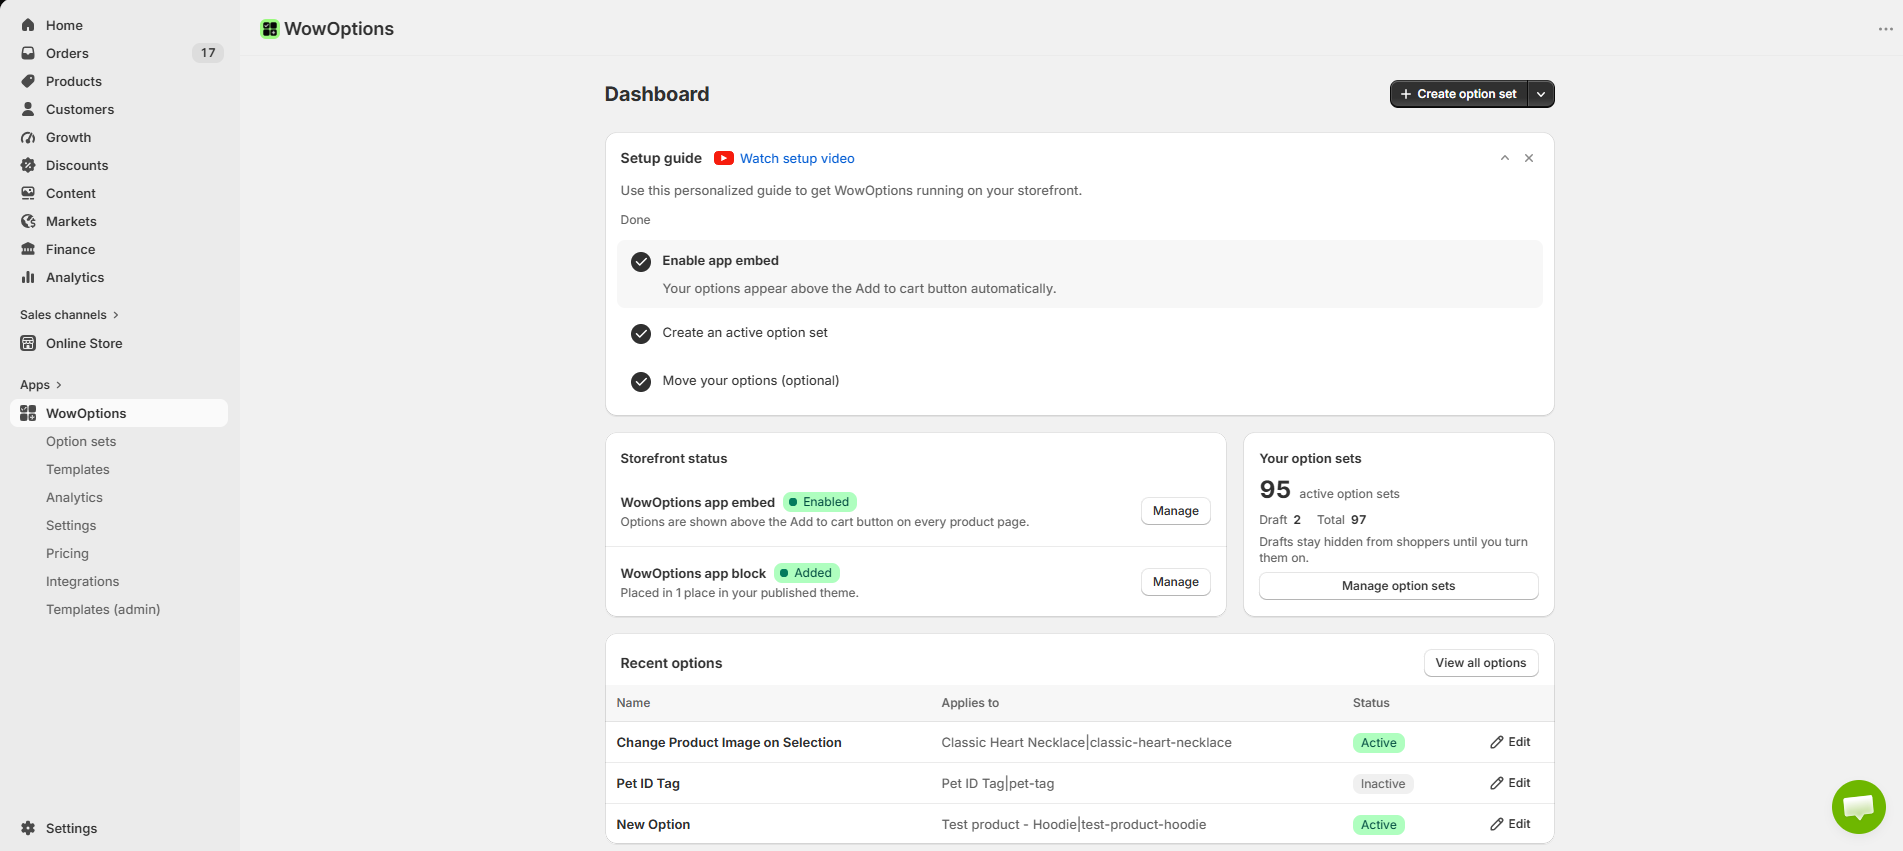This screenshot has width=1903, height=851.
Task: Click the Watch setup video link
Action: click(797, 158)
